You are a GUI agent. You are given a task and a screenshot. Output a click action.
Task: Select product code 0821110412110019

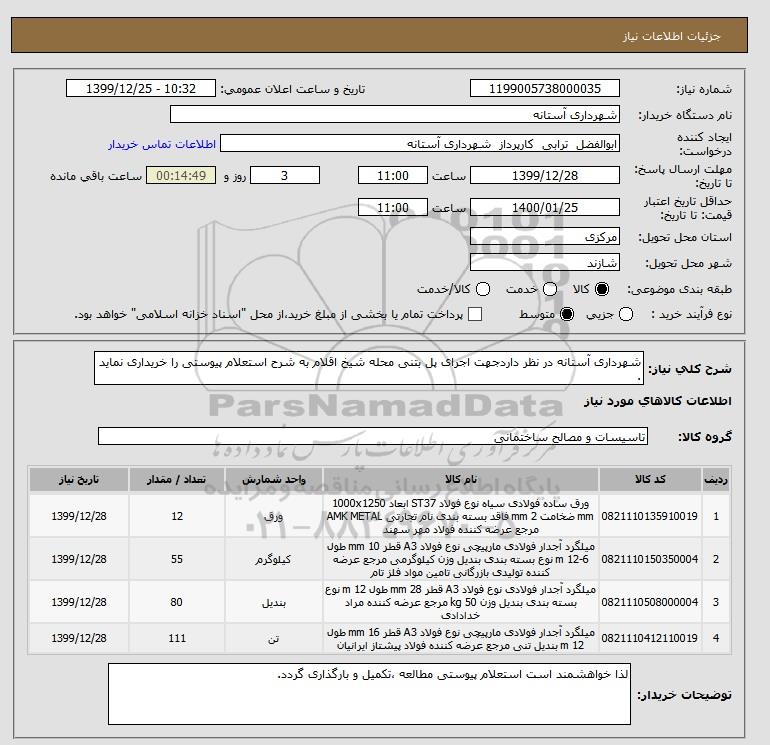[x=650, y=638]
